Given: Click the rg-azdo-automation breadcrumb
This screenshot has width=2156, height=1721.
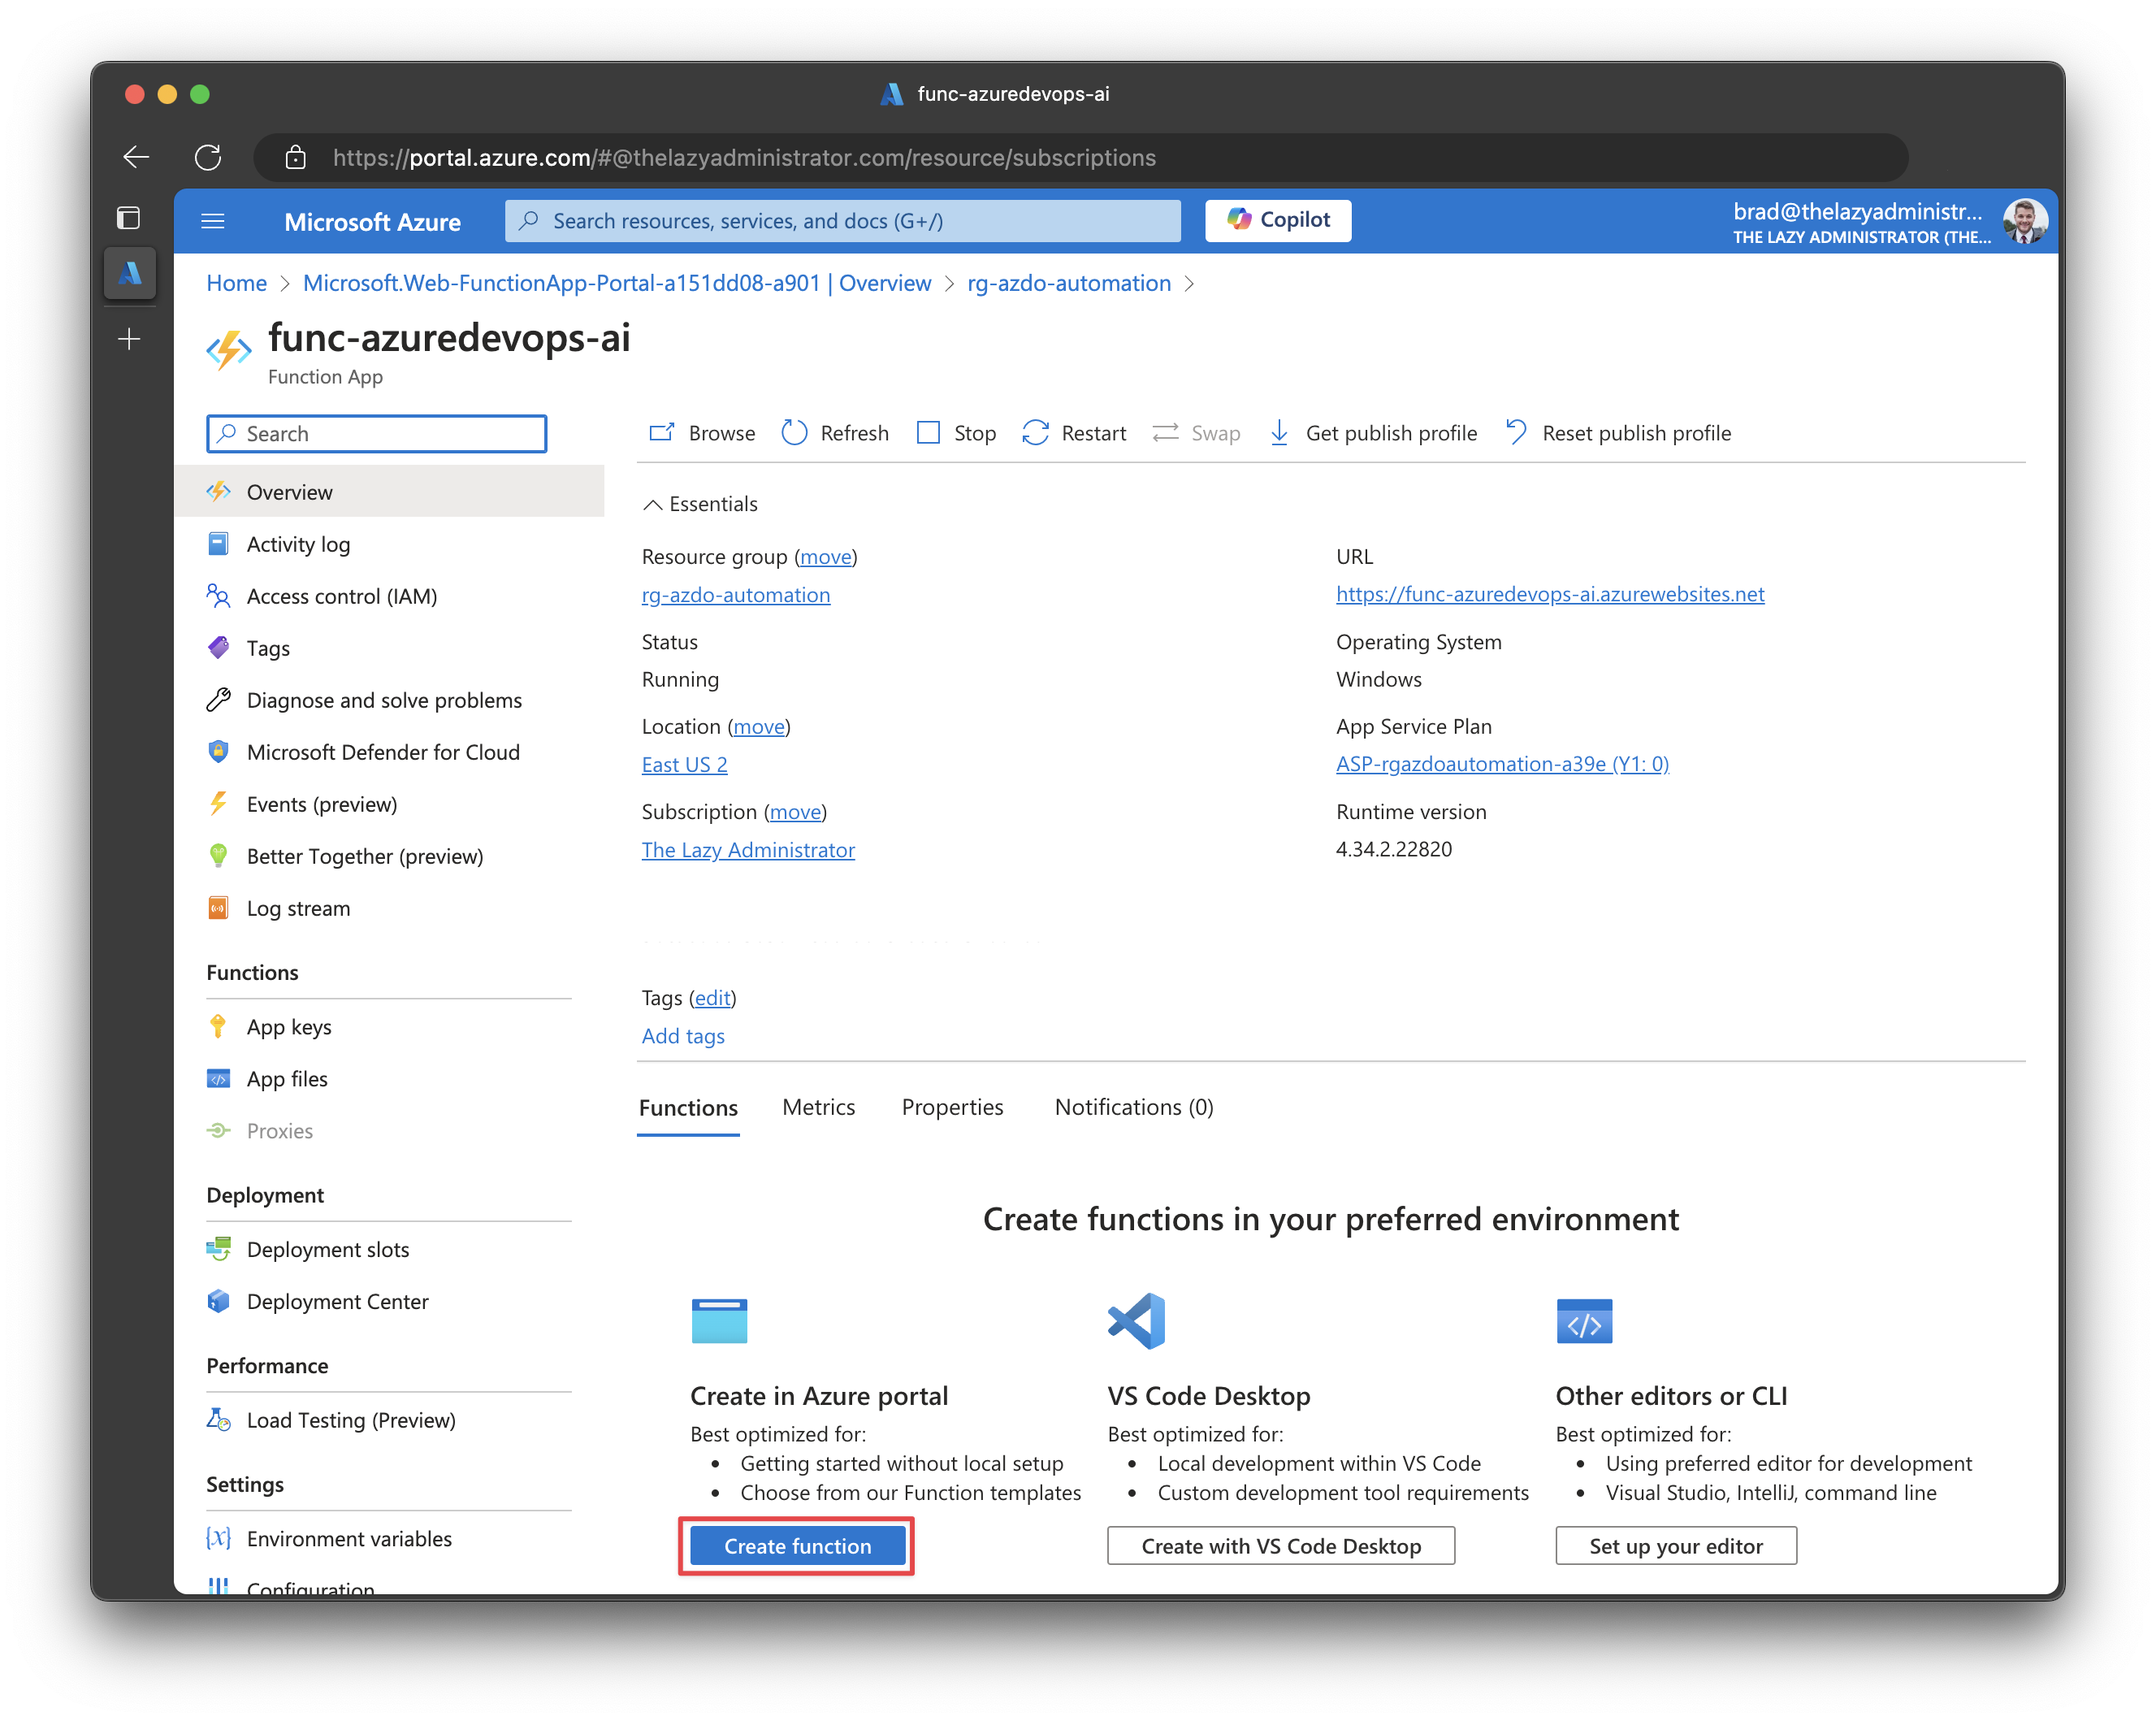Looking at the screenshot, I should pos(1068,283).
